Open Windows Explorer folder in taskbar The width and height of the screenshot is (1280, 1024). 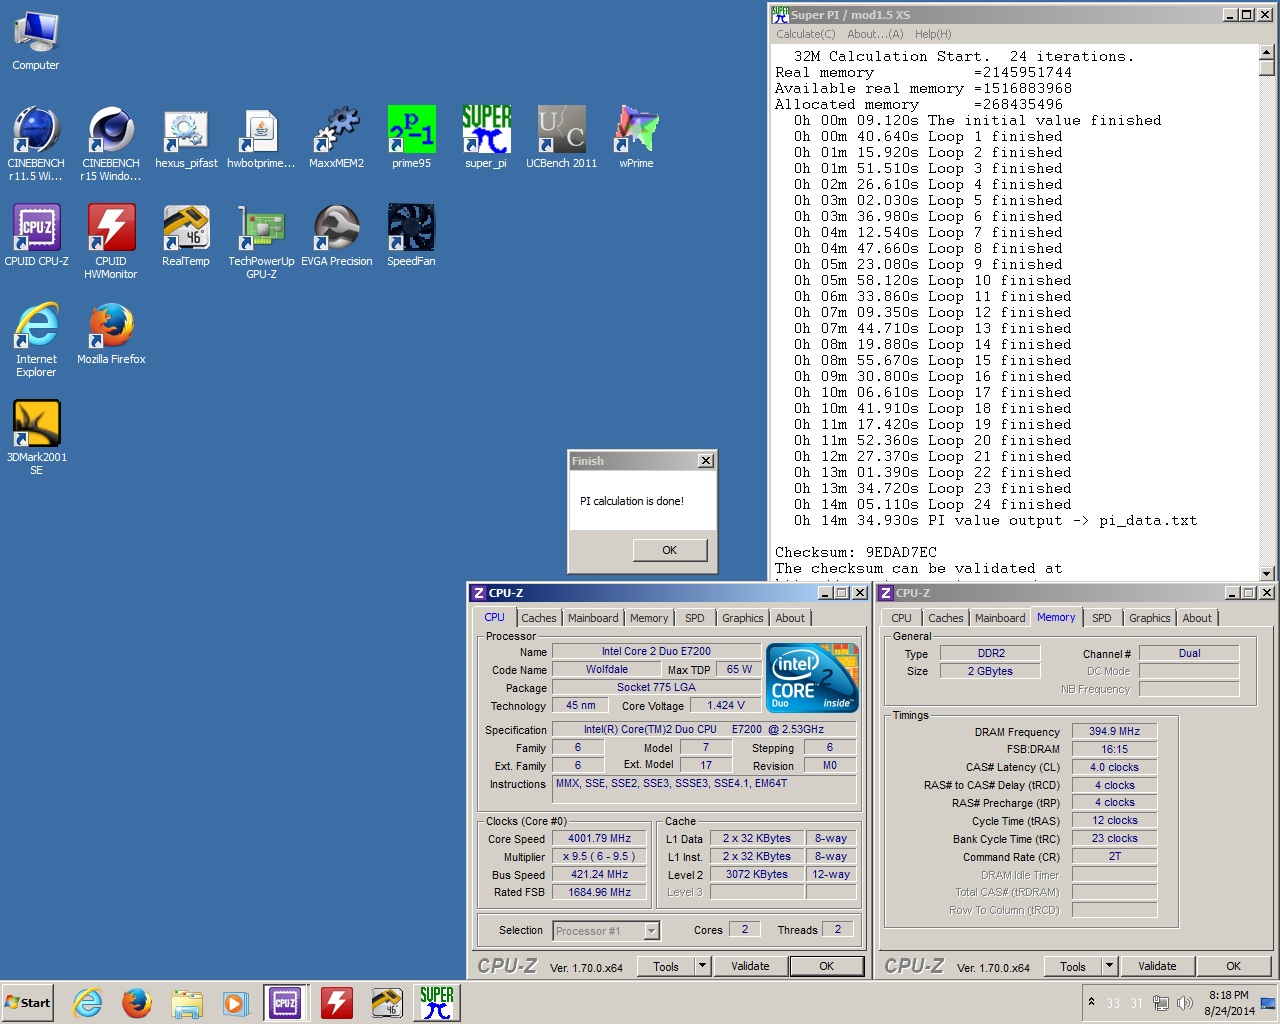click(186, 1003)
